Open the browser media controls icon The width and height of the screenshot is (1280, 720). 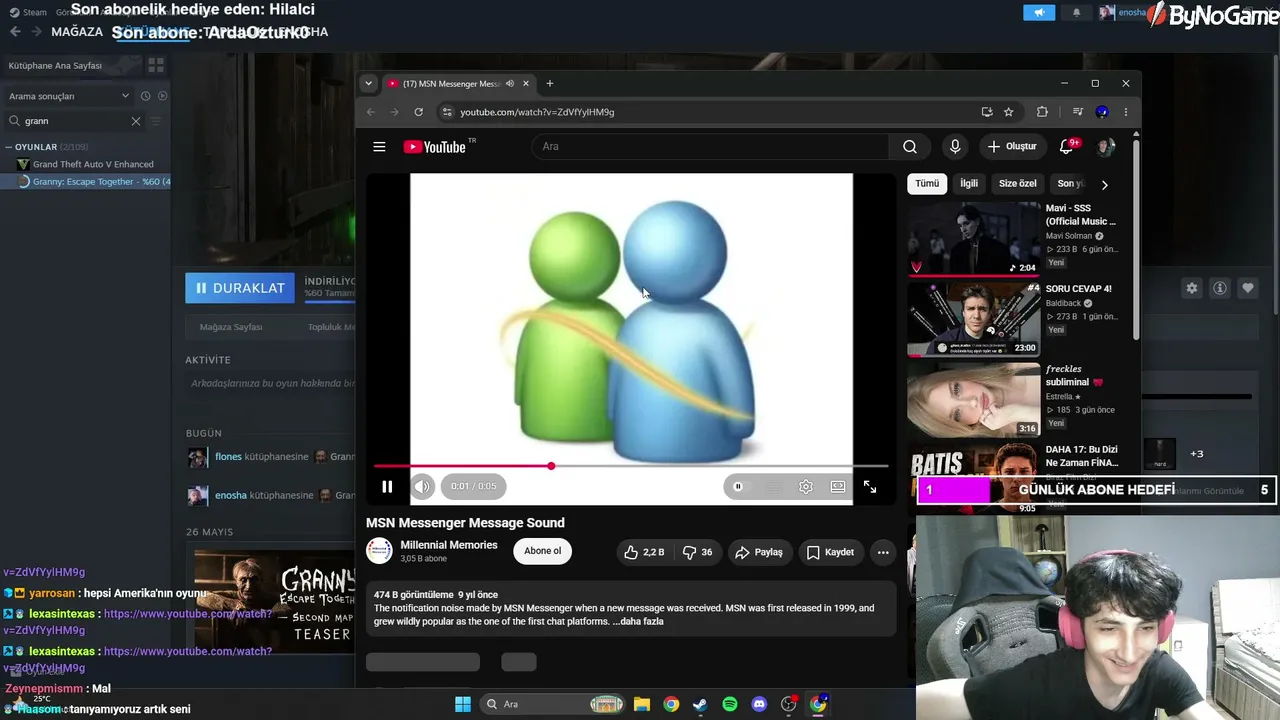[1077, 112]
